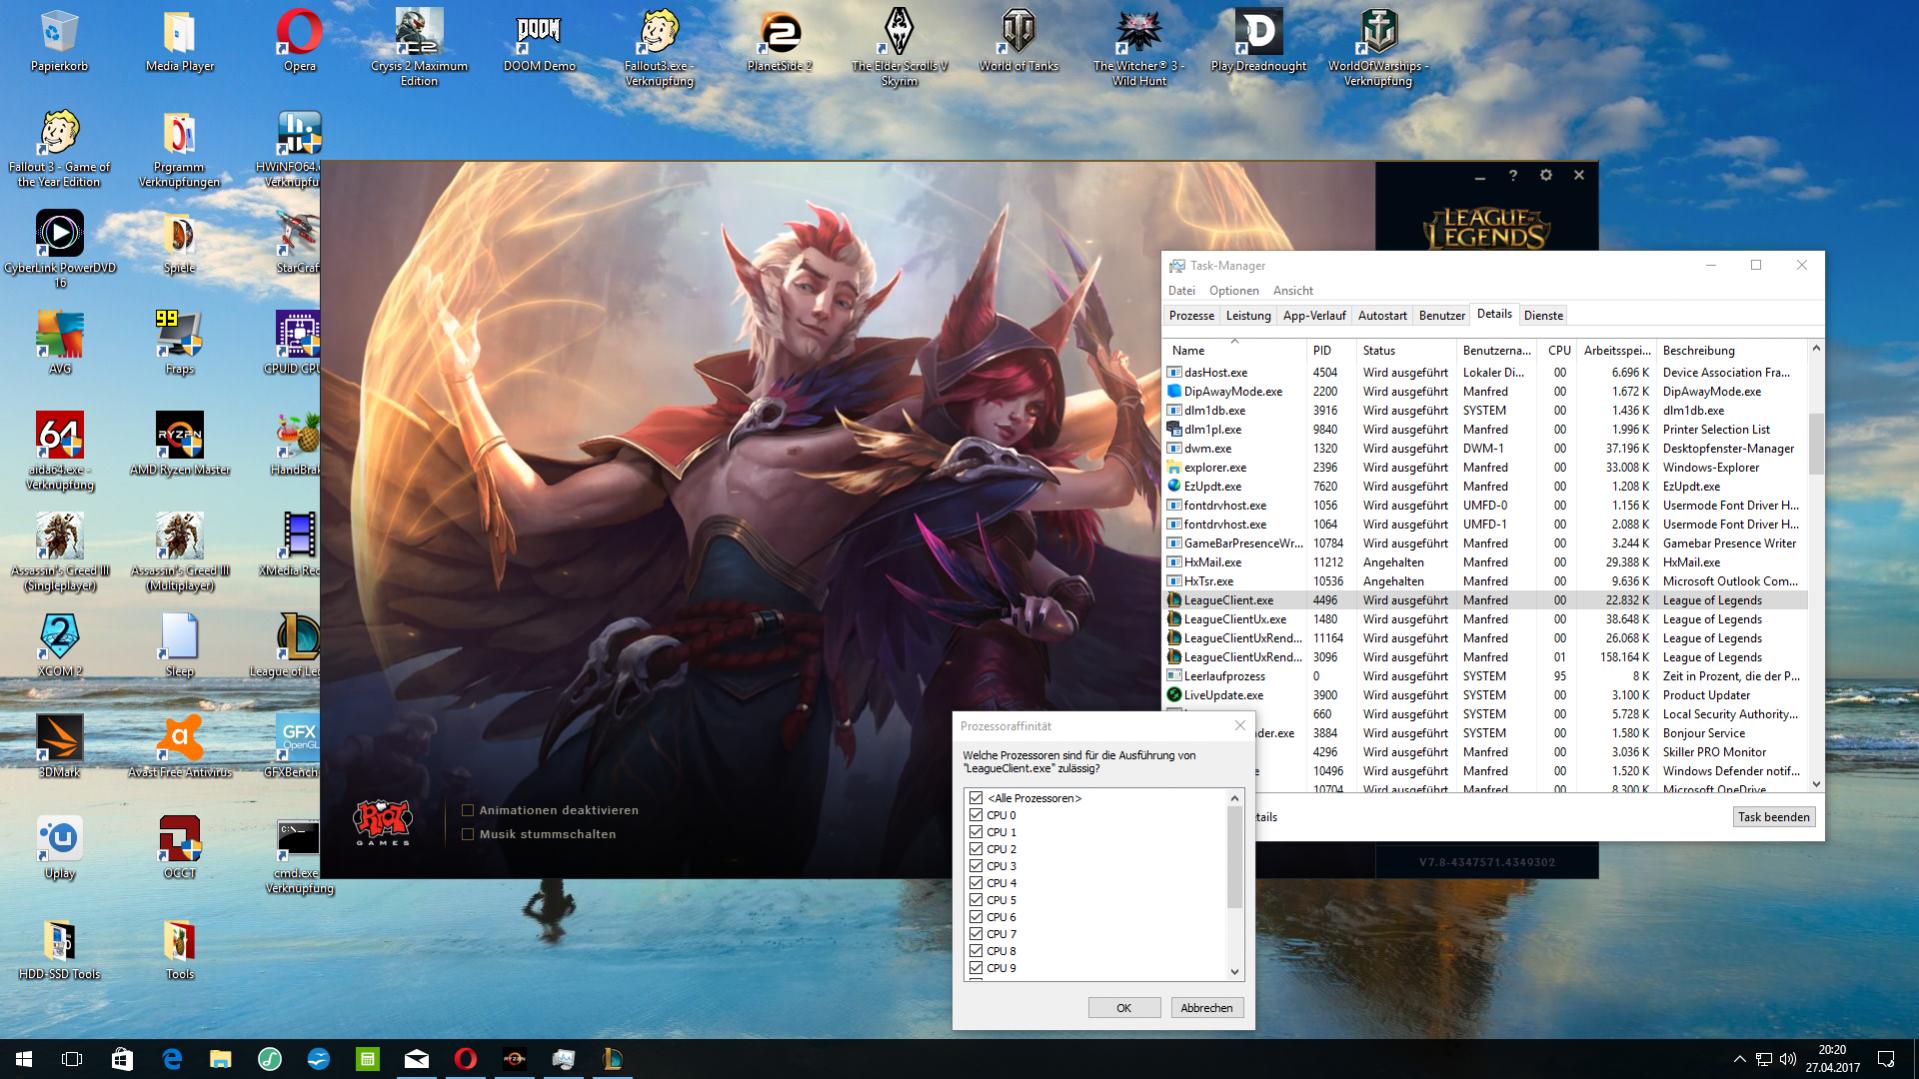Select The Elder Scrolls V Skyrim icon
The height and width of the screenshot is (1079, 1919).
[899, 48]
